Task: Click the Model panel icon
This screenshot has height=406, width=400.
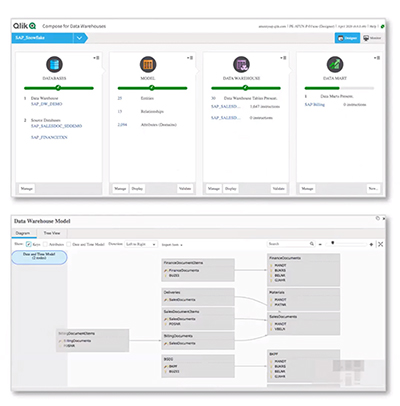Action: (148, 64)
